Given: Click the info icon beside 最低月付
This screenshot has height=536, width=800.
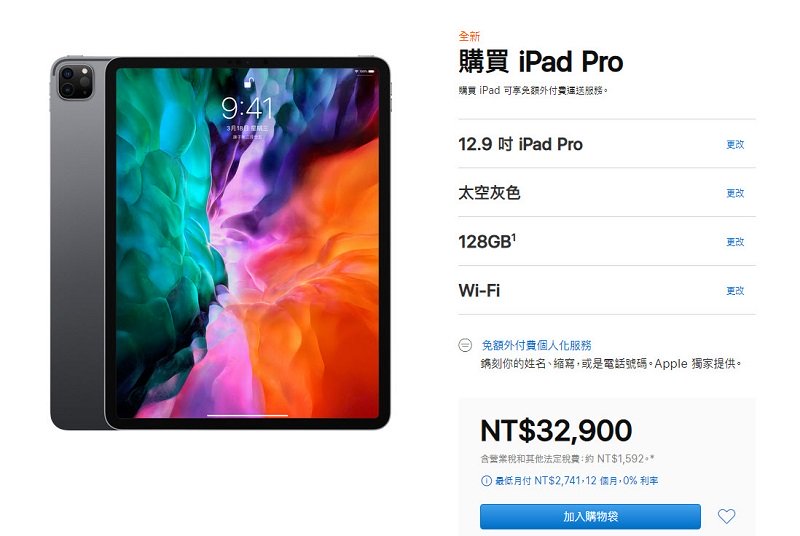Looking at the screenshot, I should [486, 481].
